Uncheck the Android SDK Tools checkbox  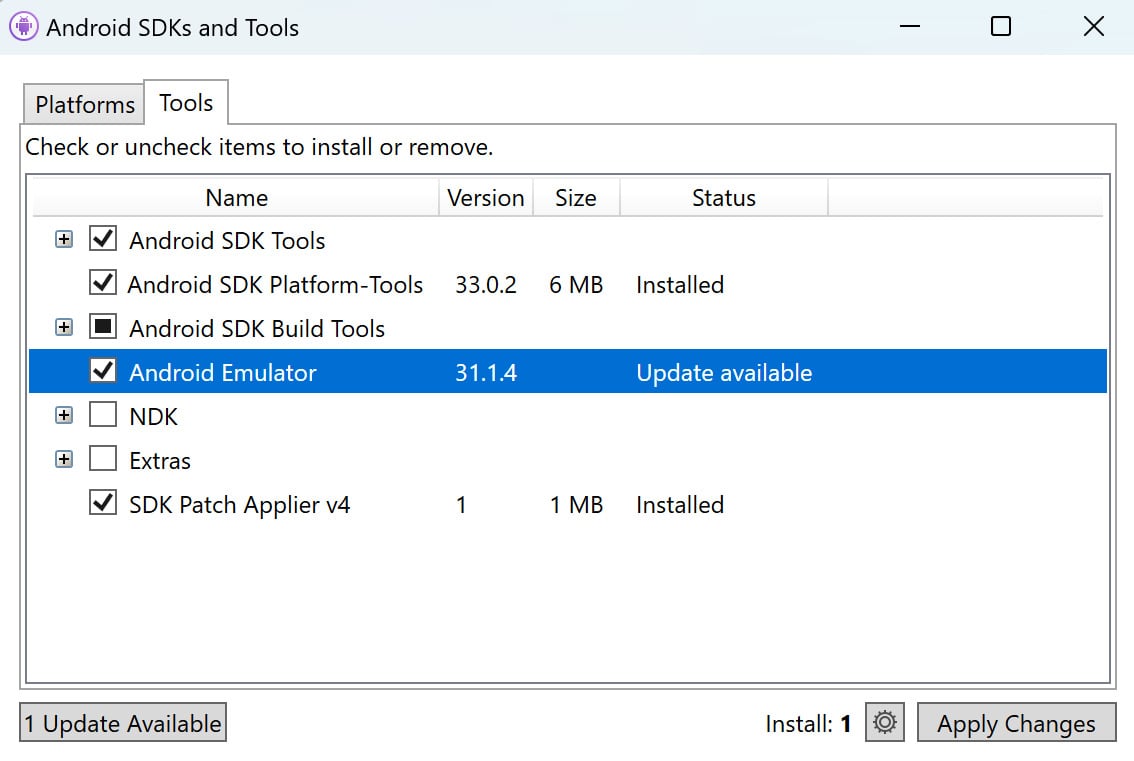tap(103, 239)
